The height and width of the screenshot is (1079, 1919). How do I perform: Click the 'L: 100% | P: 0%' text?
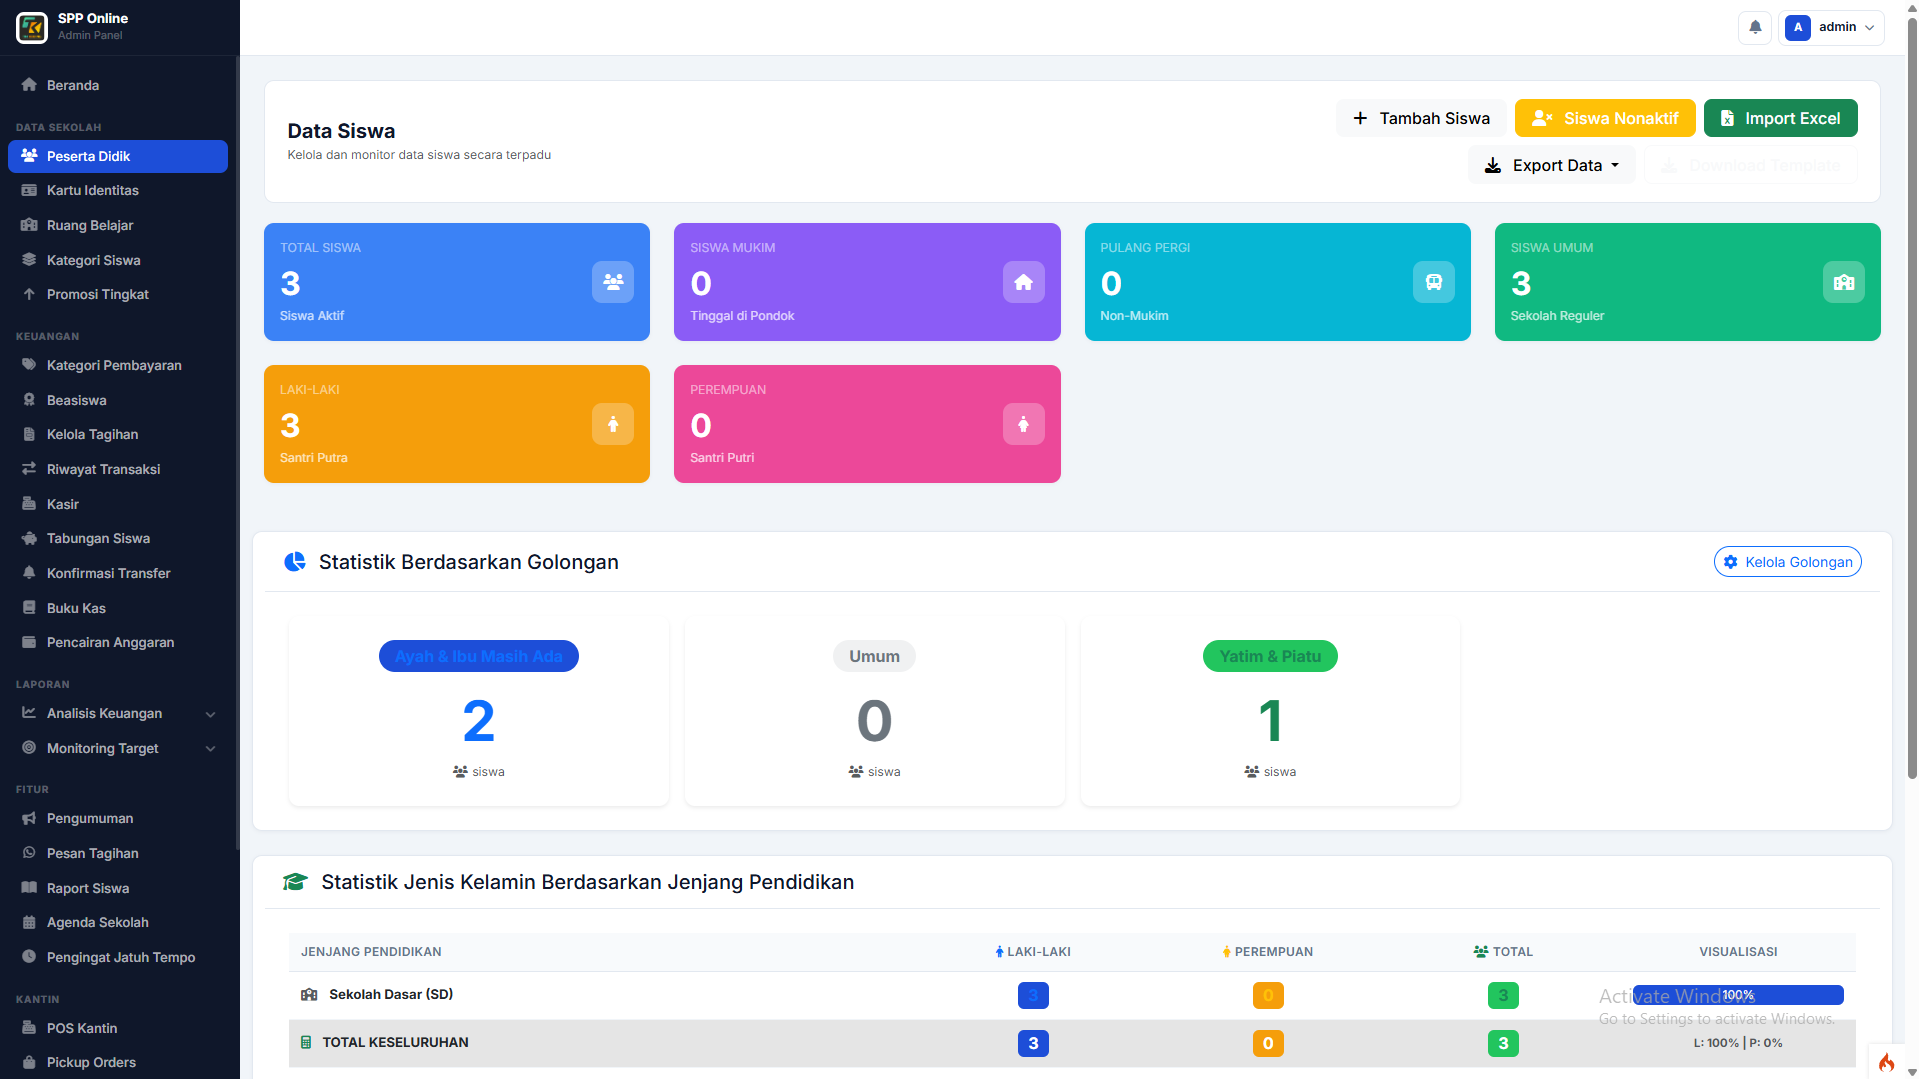pyautogui.click(x=1738, y=1043)
